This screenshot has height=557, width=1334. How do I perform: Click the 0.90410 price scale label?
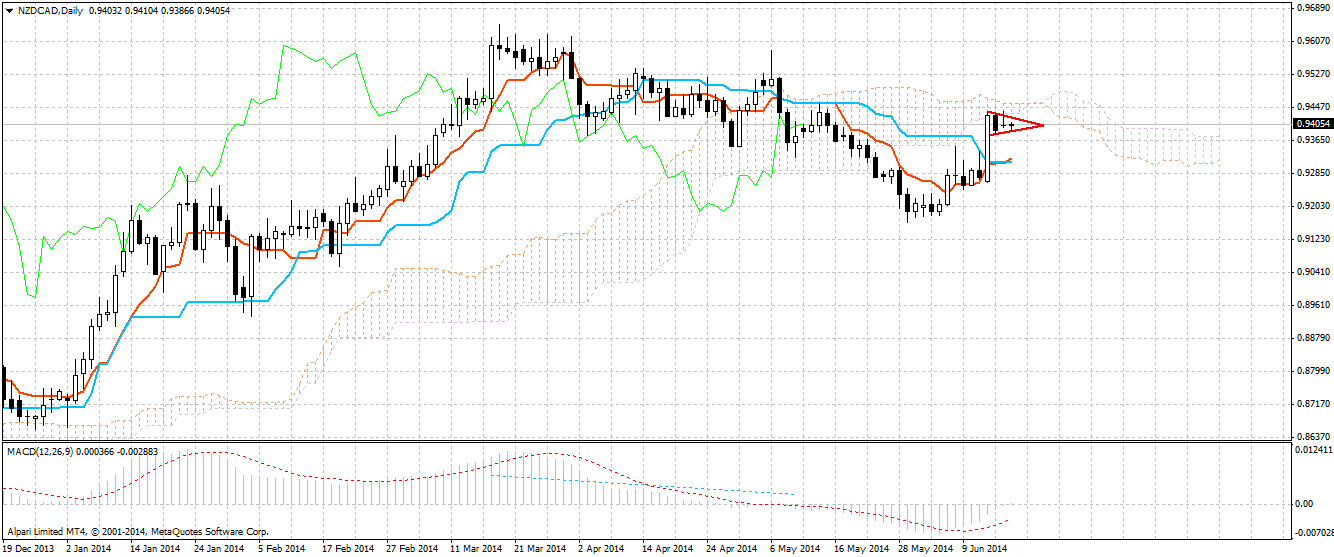pyautogui.click(x=1311, y=272)
